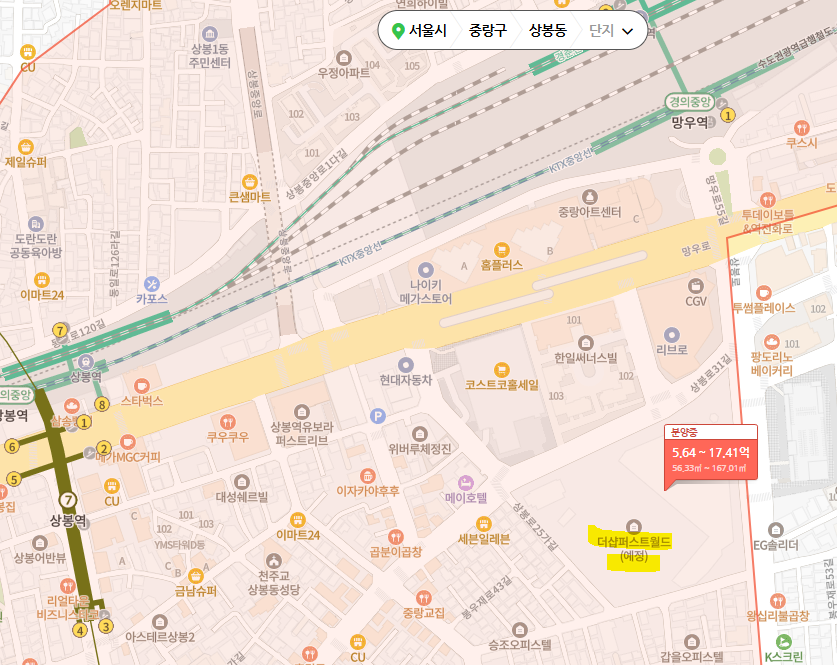The image size is (837, 665).
Task: Click the 투썸플레이스 cafe icon
Action: click(764, 292)
